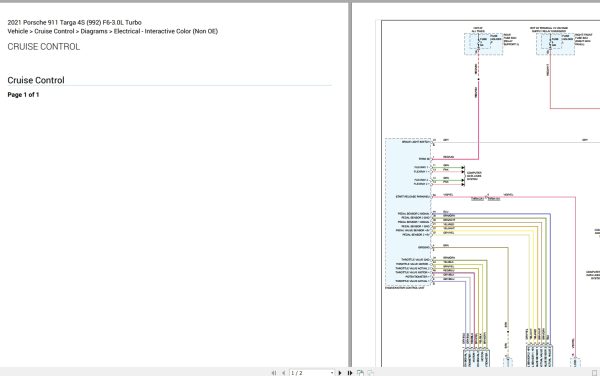Image resolution: width=600 pixels, height=376 pixels.
Task: Click the "Cruise Control" section title
Action: 36,80
